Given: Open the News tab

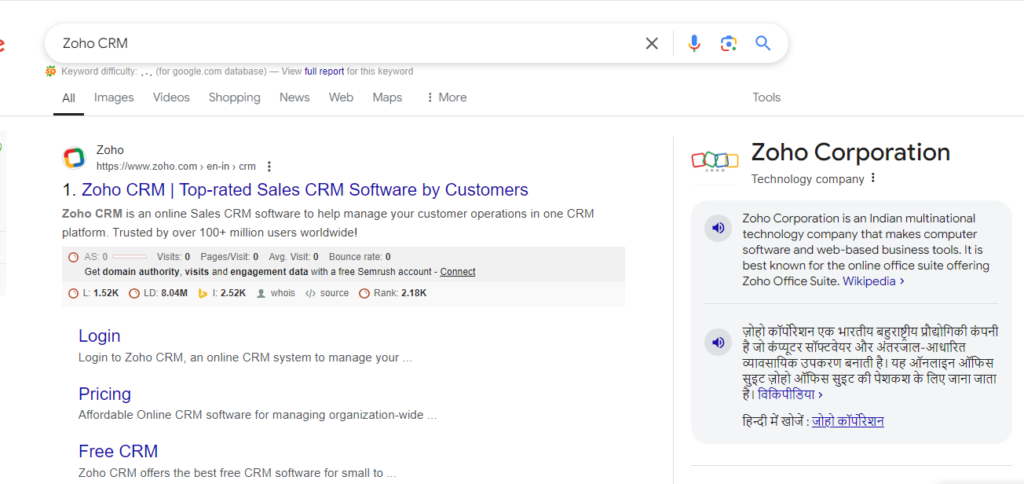Looking at the screenshot, I should 295,97.
